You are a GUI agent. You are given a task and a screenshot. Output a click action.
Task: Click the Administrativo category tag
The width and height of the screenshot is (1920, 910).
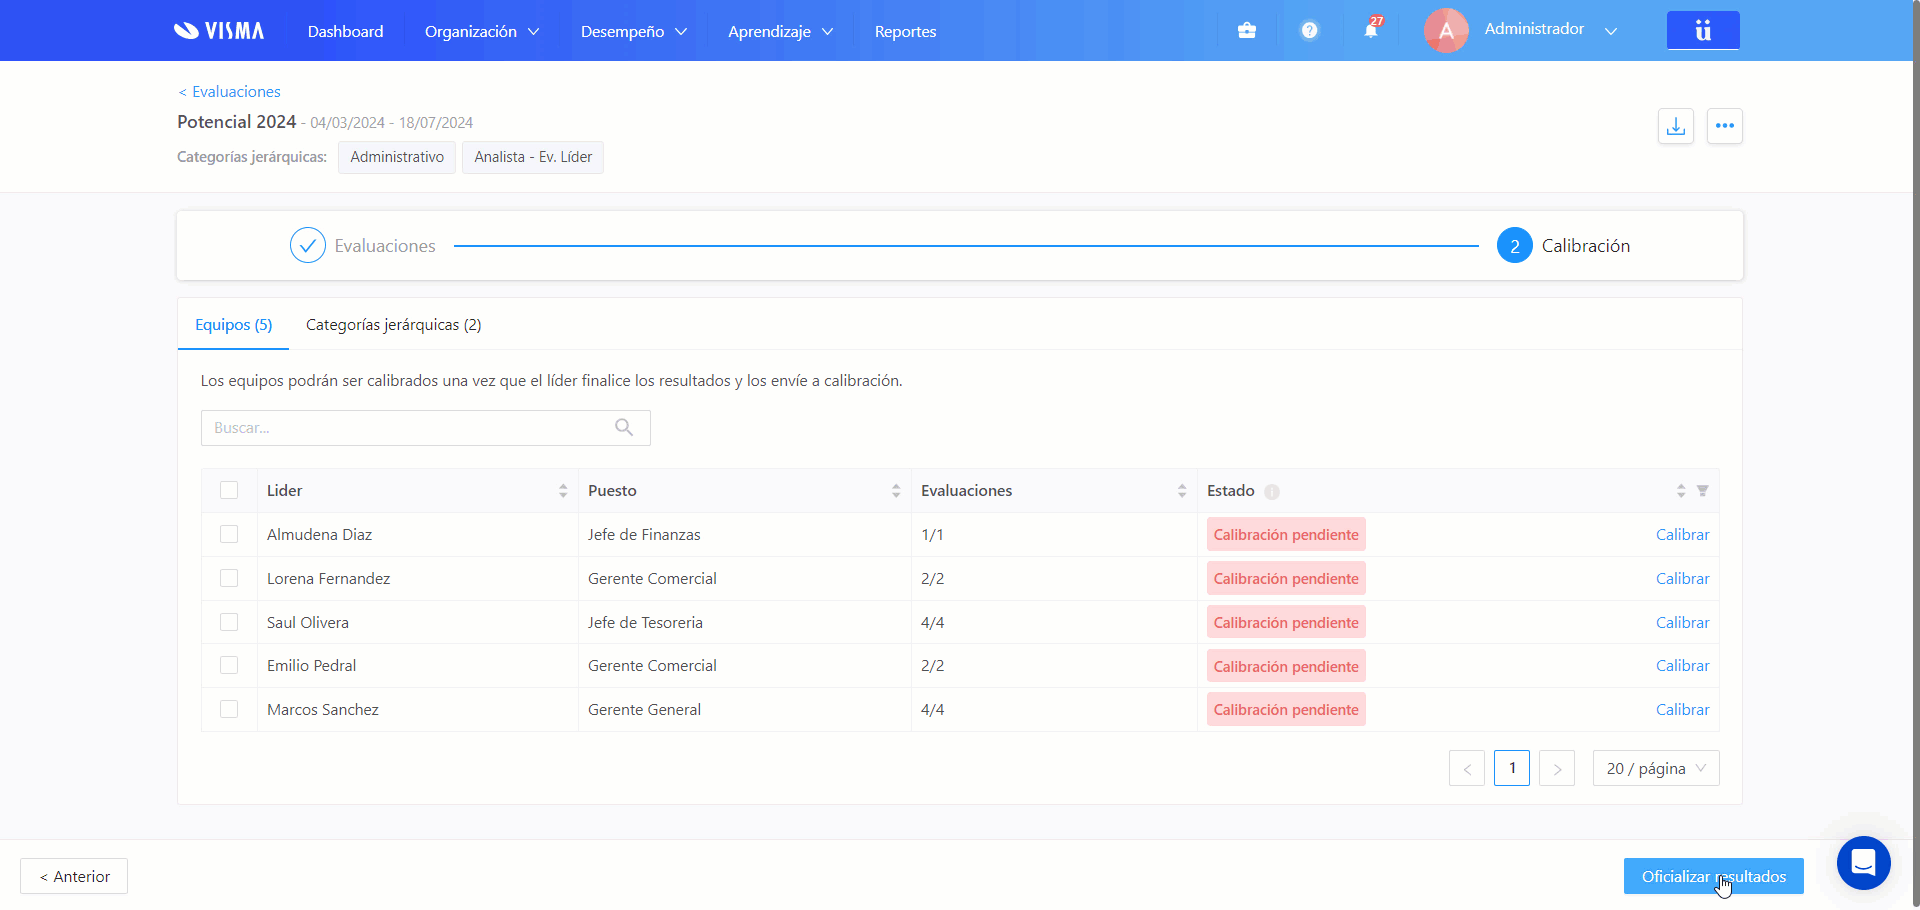397,157
